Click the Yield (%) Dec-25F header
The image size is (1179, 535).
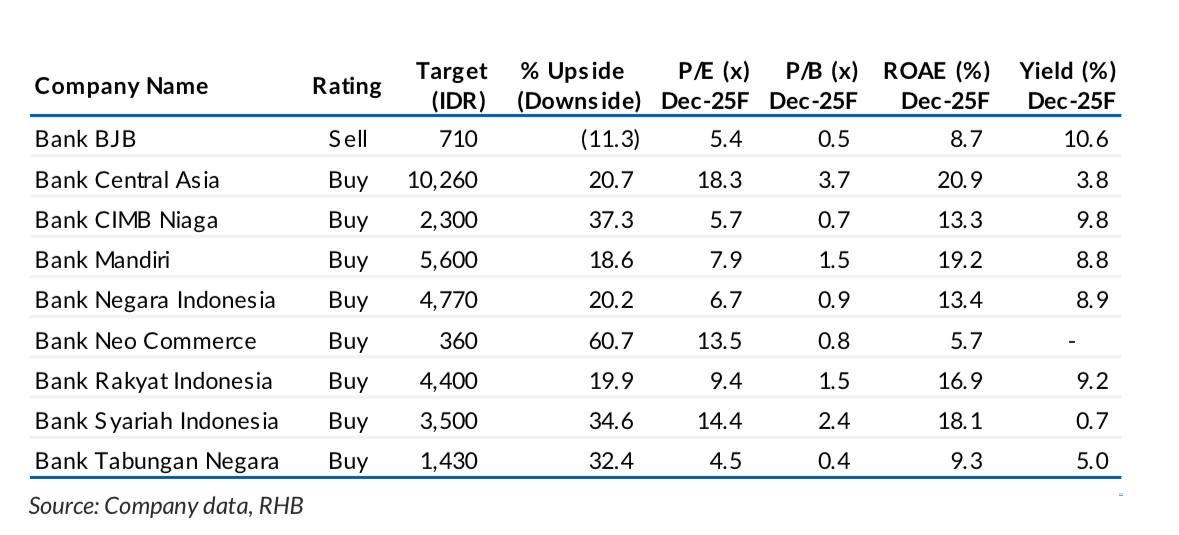1067,86
